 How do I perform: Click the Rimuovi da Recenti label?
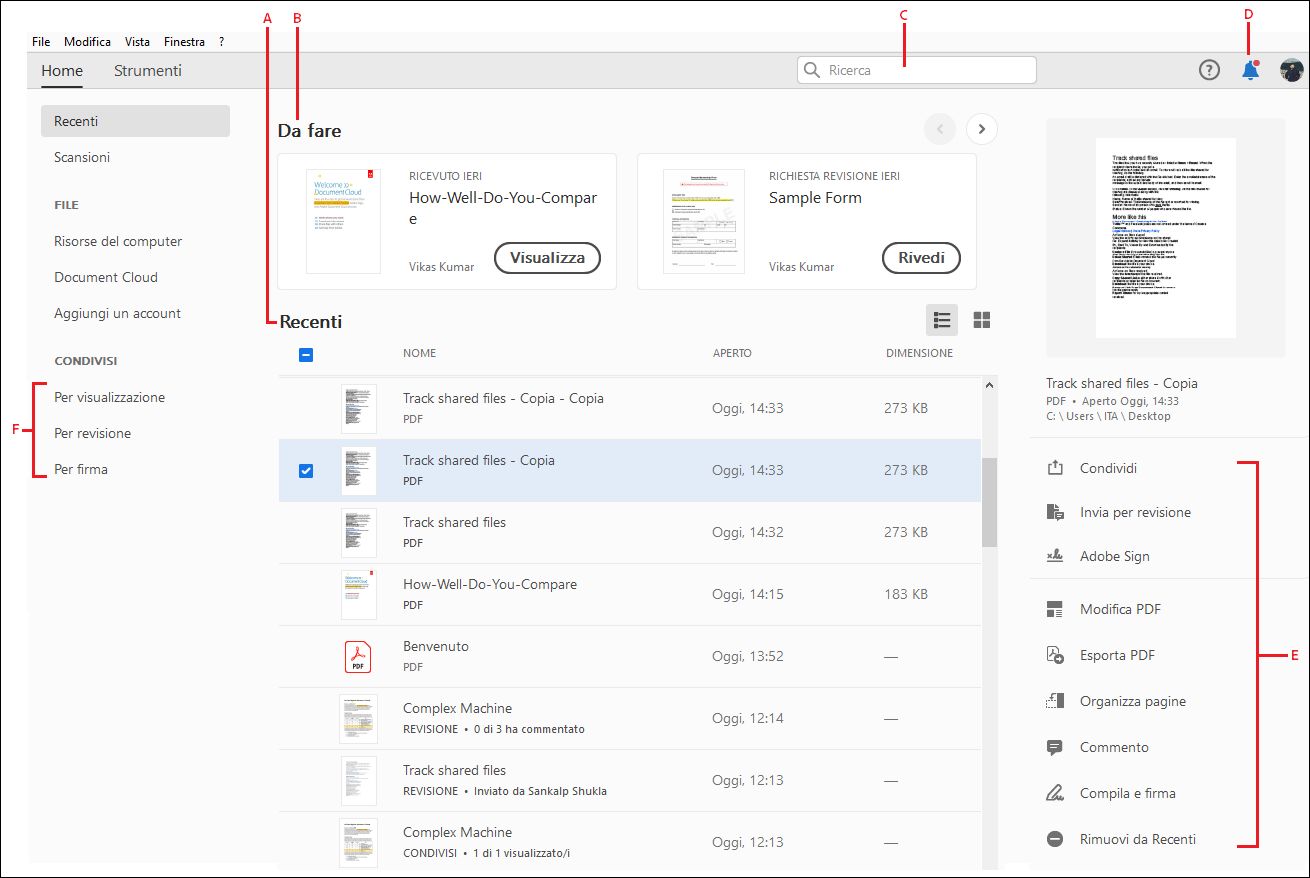click(x=1138, y=839)
